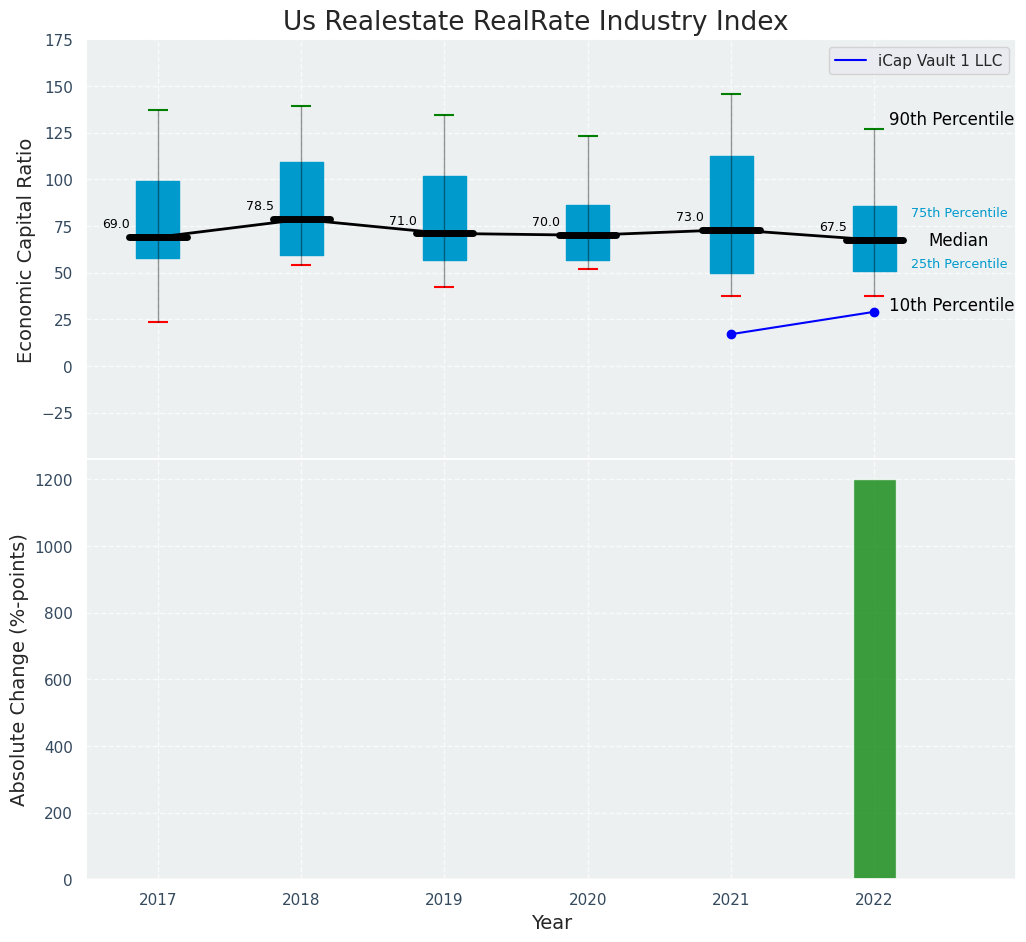Click the 78.5 median value label
1026x942 pixels.
tap(260, 206)
